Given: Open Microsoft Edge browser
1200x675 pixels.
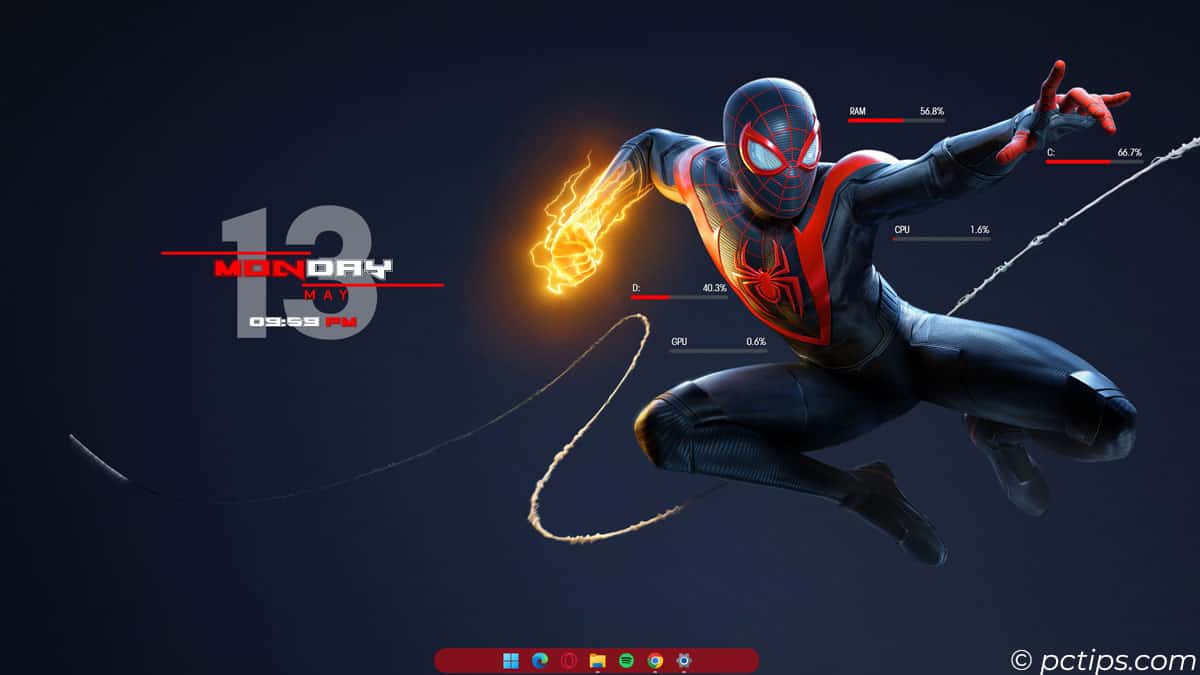Looking at the screenshot, I should click(540, 660).
